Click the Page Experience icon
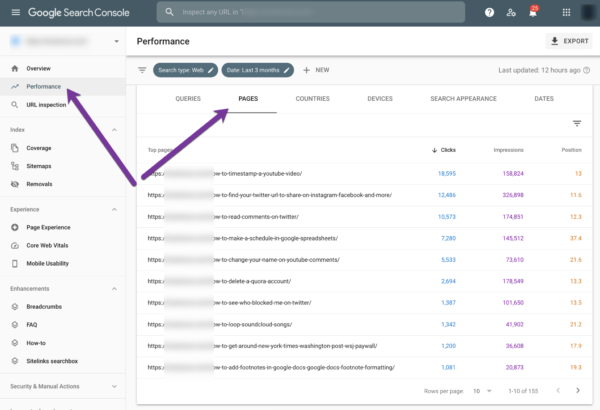 point(15,227)
